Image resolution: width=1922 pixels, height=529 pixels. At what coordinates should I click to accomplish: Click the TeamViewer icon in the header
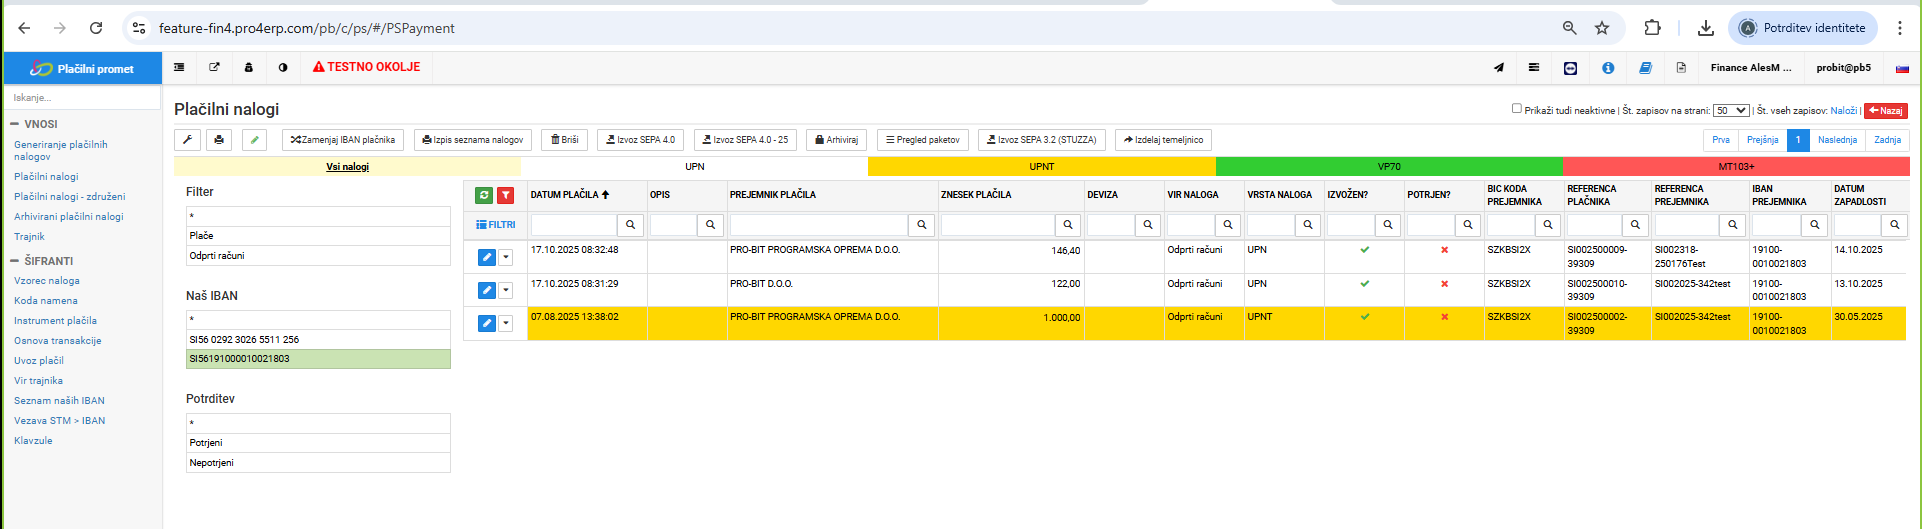coord(1570,68)
